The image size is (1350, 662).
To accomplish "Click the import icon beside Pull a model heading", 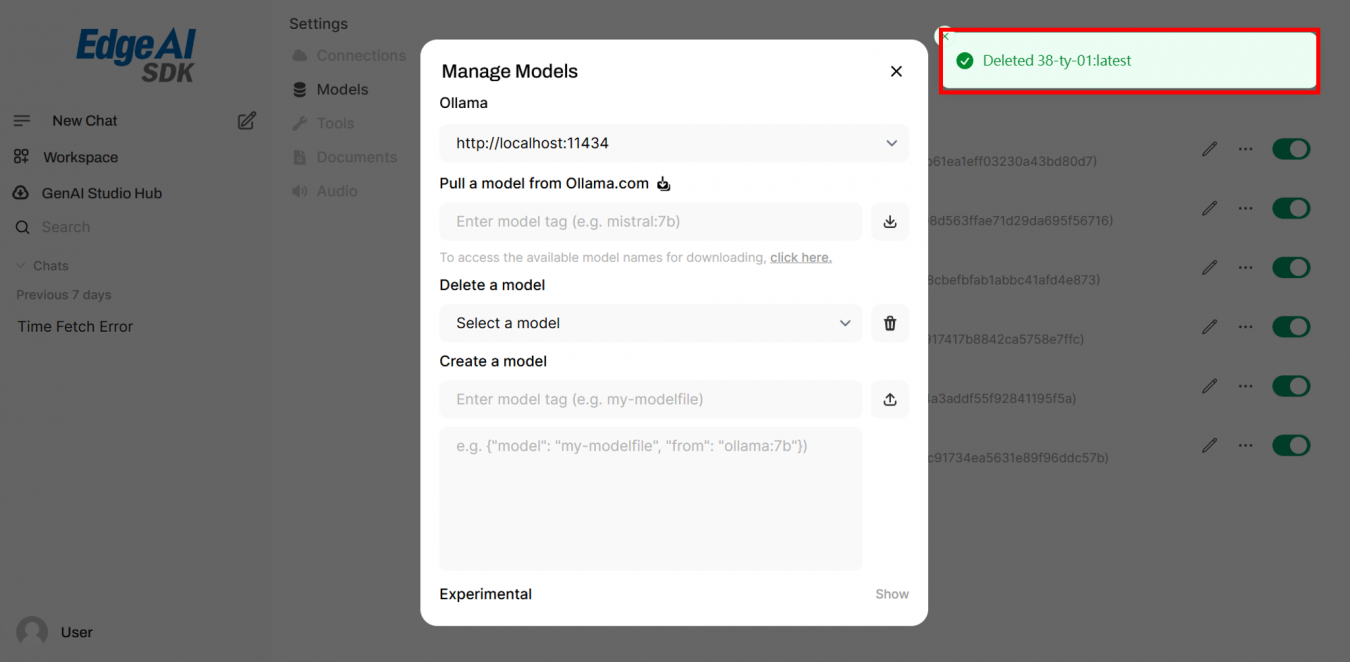I will tap(663, 184).
